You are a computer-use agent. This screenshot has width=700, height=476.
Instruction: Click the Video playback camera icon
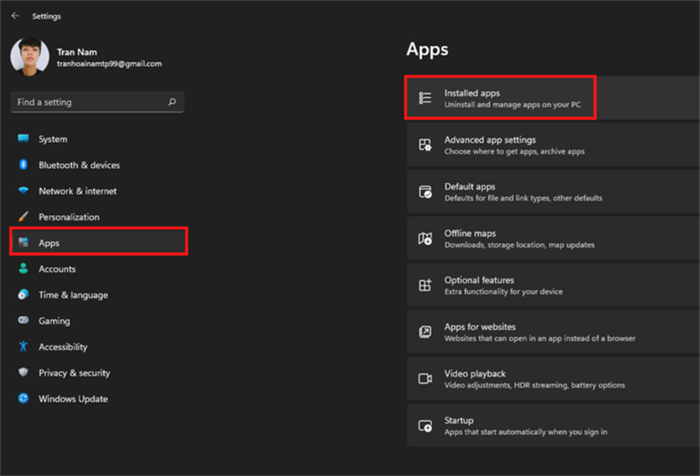(425, 379)
